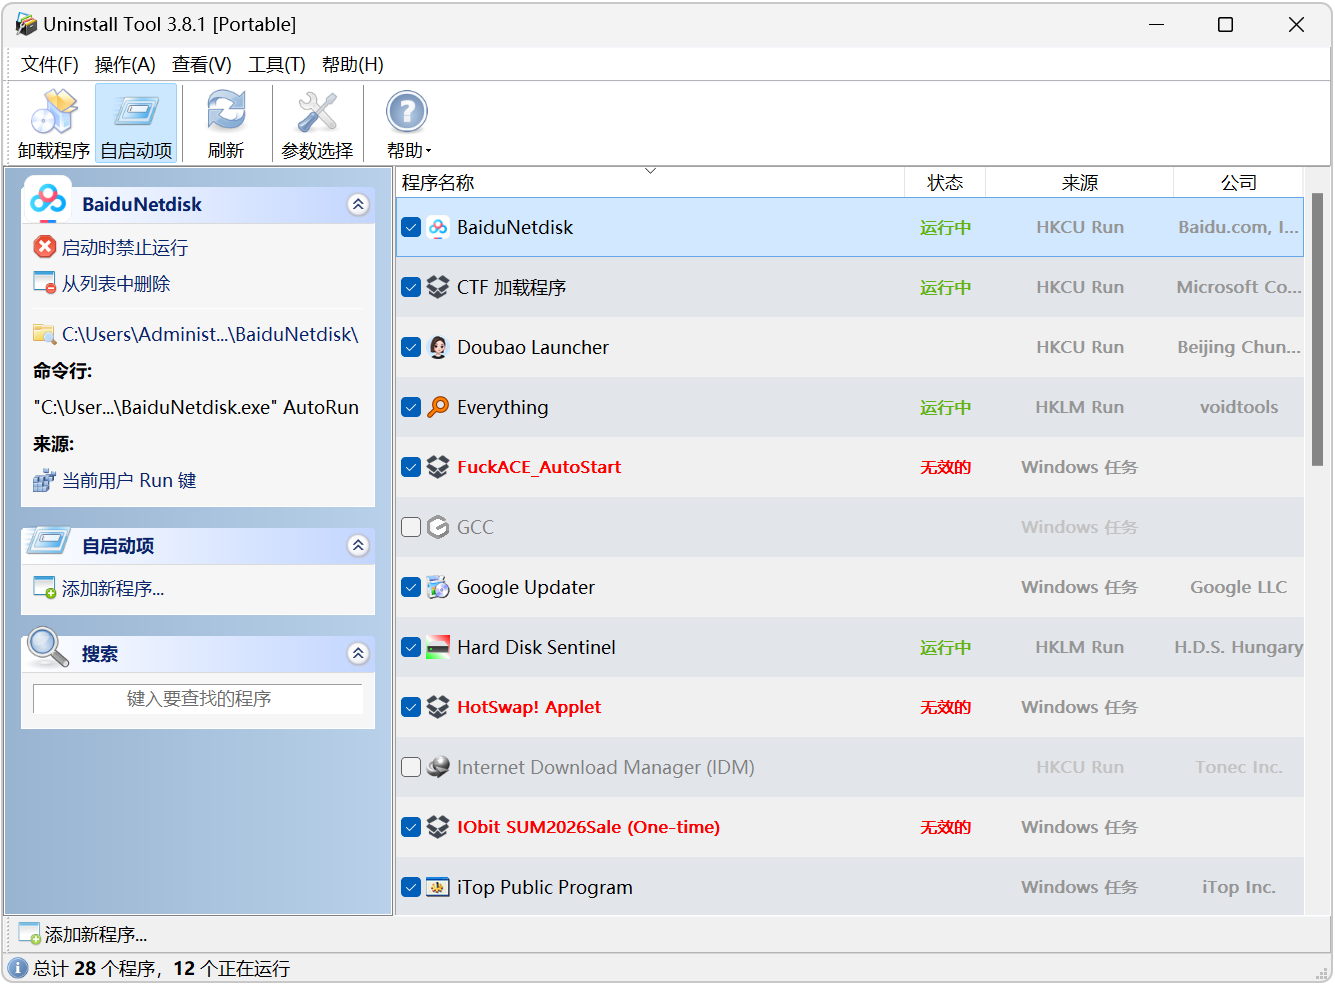Viewport: 1335px width, 985px height.
Task: Open the 帮助 toolbar dropdown arrow
Action: (x=429, y=151)
